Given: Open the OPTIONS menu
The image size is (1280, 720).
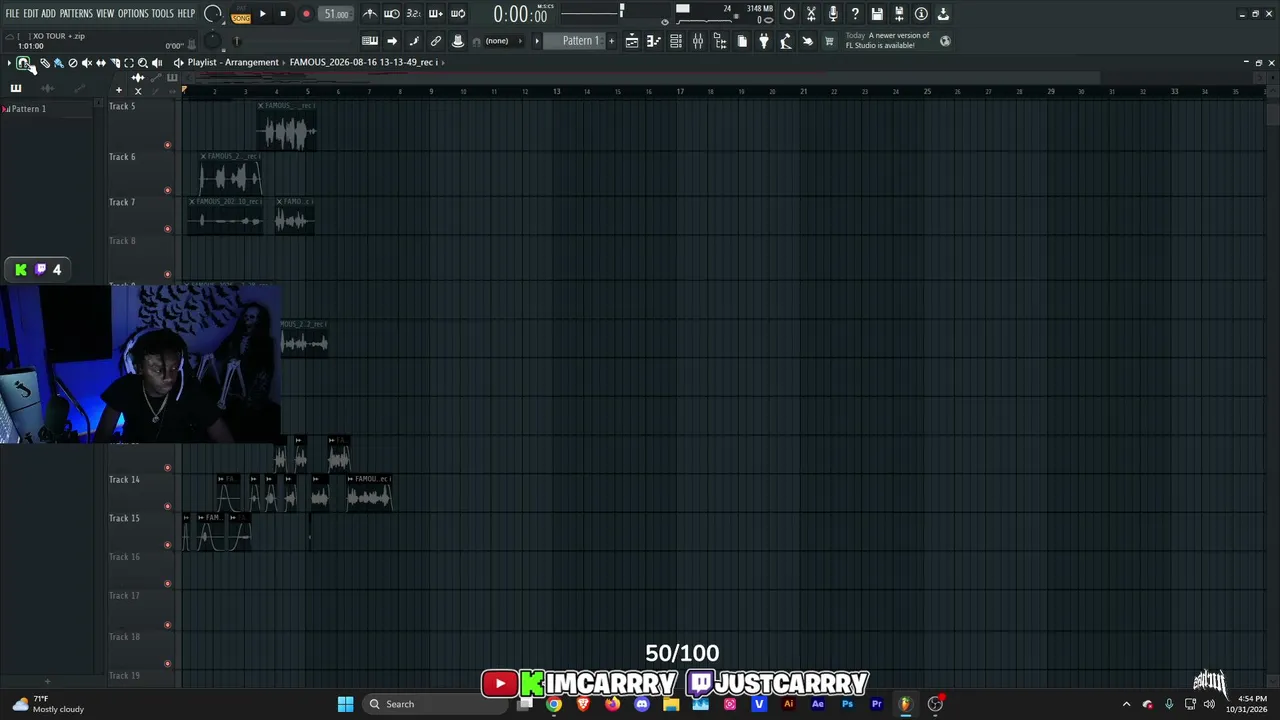Looking at the screenshot, I should [133, 14].
